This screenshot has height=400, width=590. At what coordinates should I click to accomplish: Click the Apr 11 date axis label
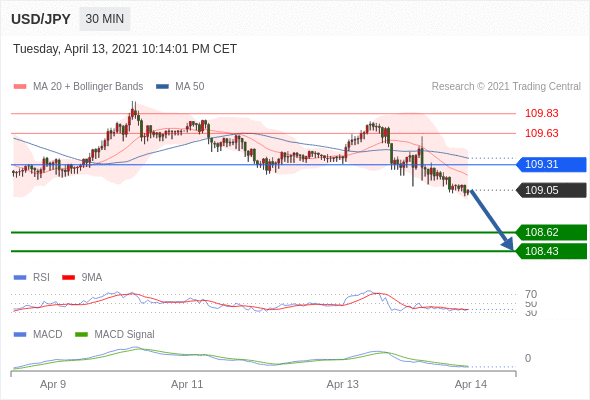tap(187, 385)
